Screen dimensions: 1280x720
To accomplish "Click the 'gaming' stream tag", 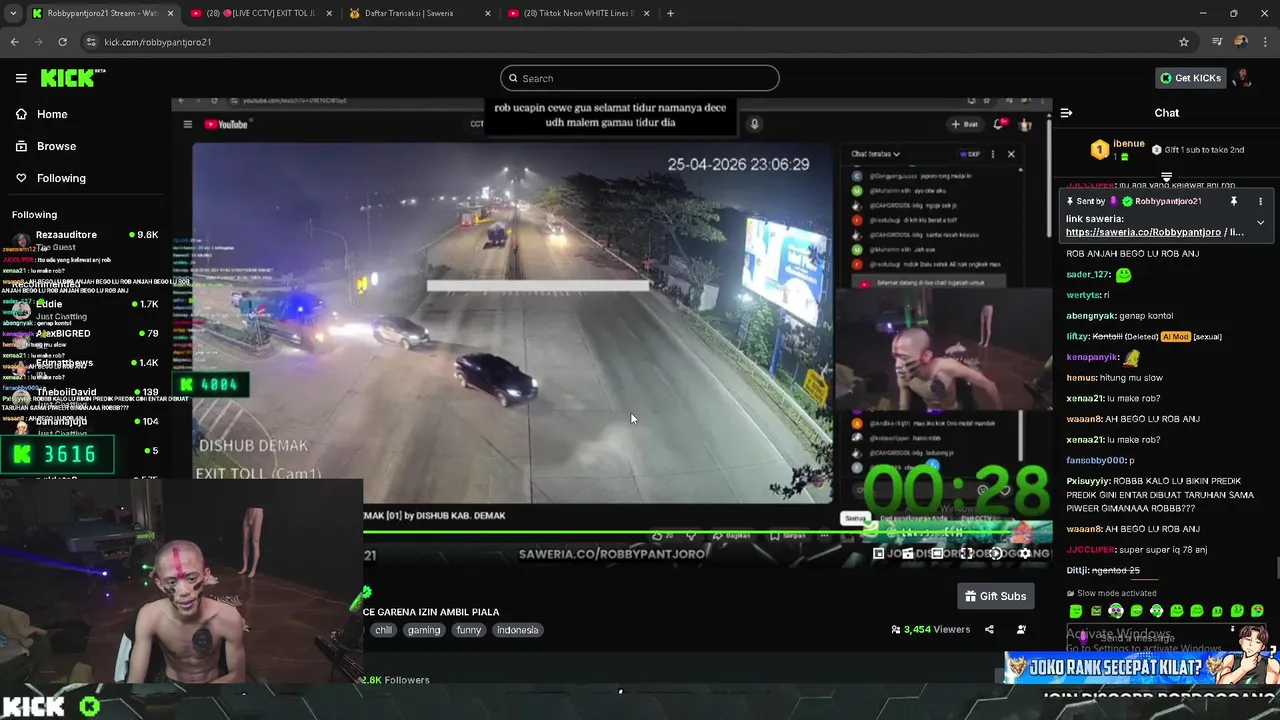I will [x=424, y=630].
